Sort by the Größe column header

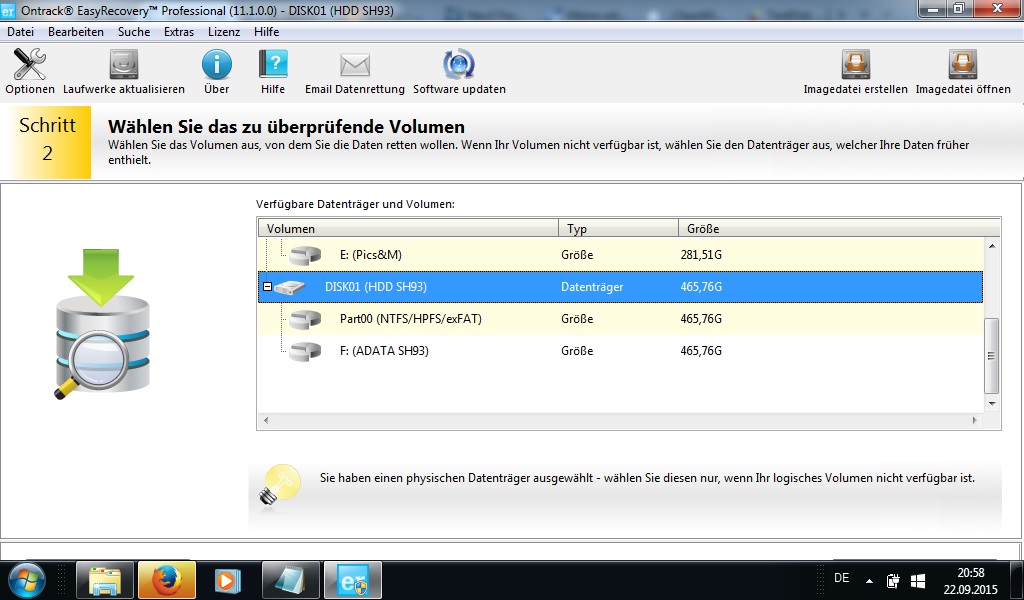tap(839, 229)
